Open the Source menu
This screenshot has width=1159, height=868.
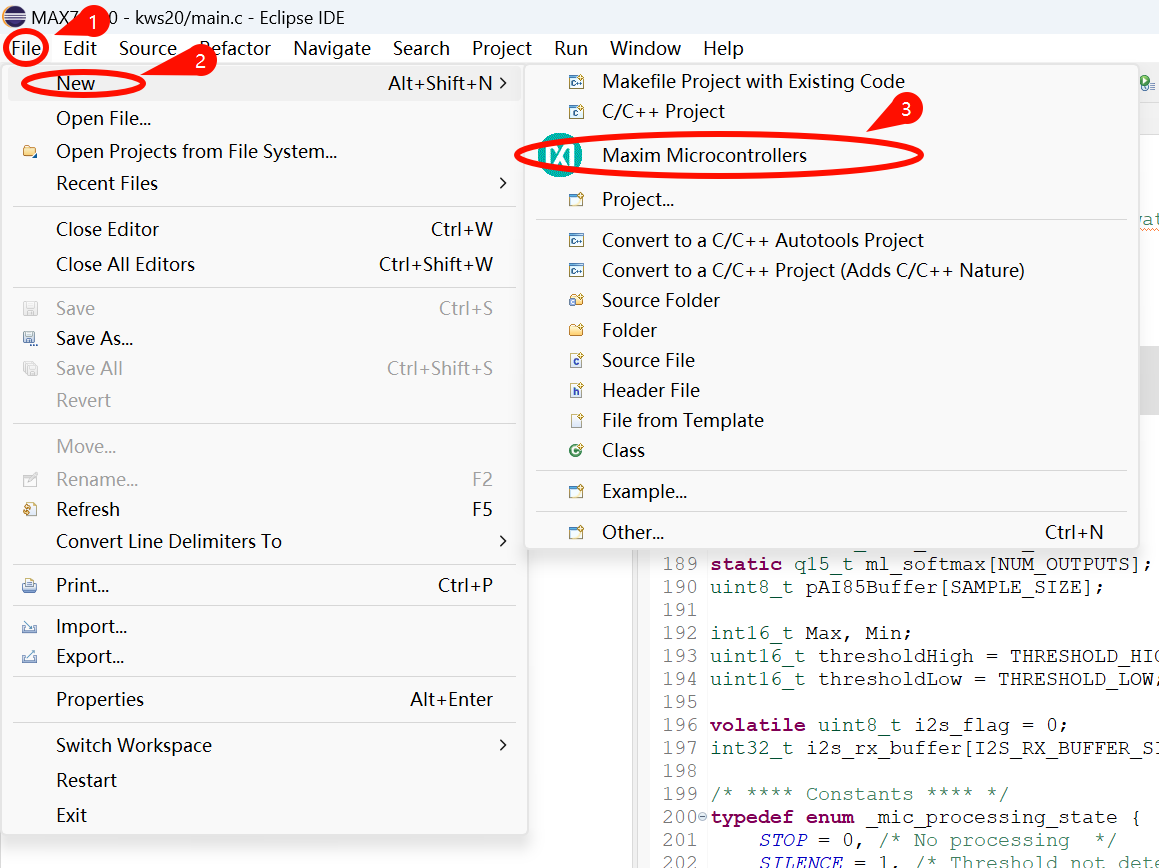[x=148, y=48]
